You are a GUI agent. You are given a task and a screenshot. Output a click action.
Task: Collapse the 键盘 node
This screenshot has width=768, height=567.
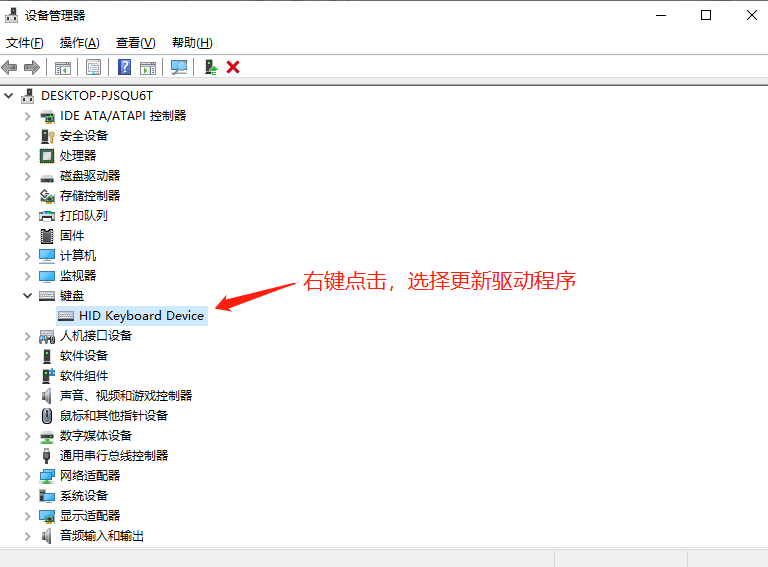[x=28, y=296]
